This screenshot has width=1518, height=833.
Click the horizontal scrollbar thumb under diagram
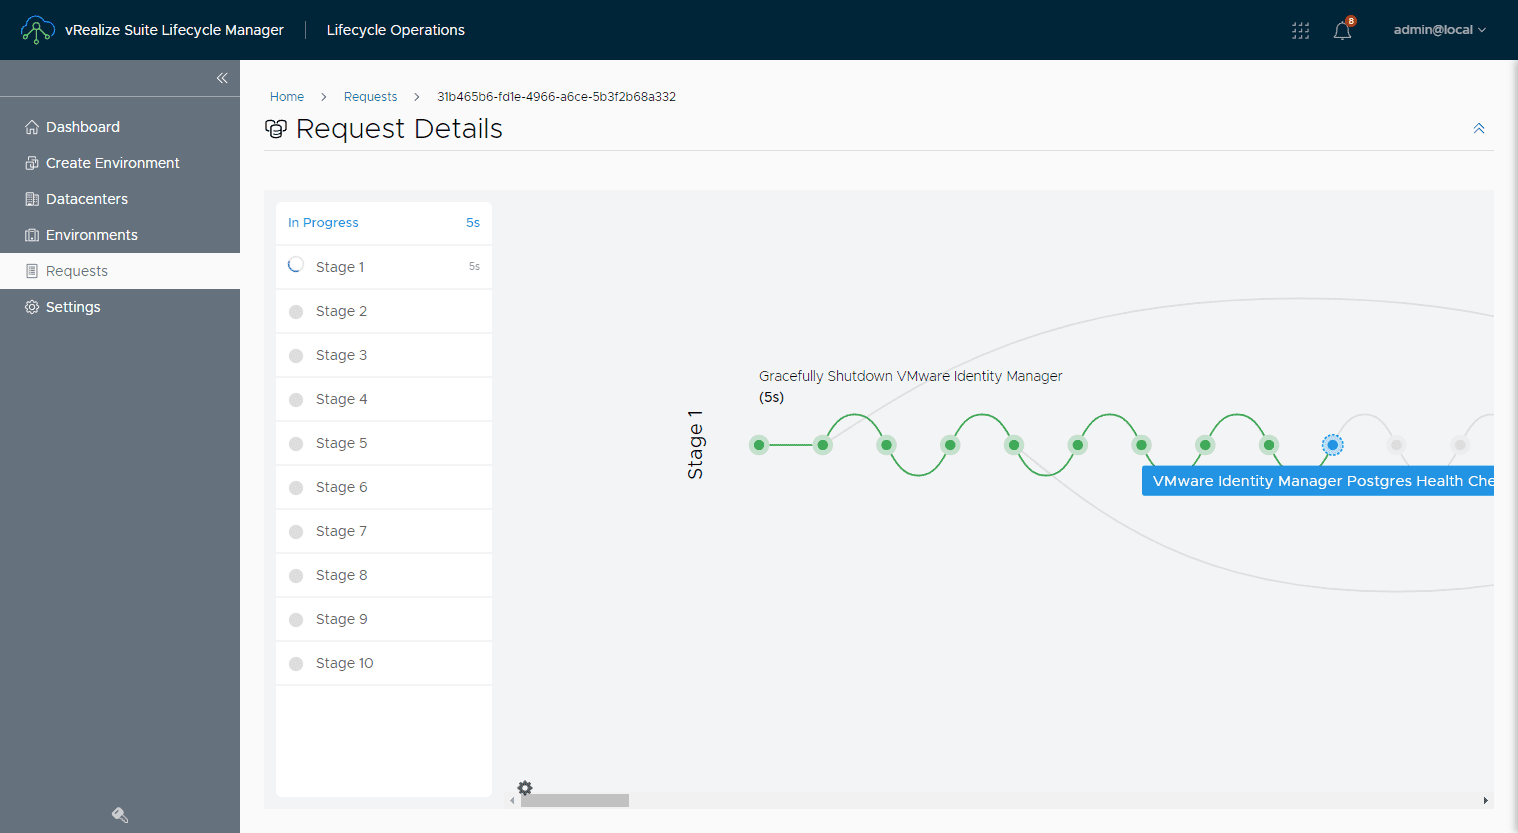pyautogui.click(x=575, y=800)
